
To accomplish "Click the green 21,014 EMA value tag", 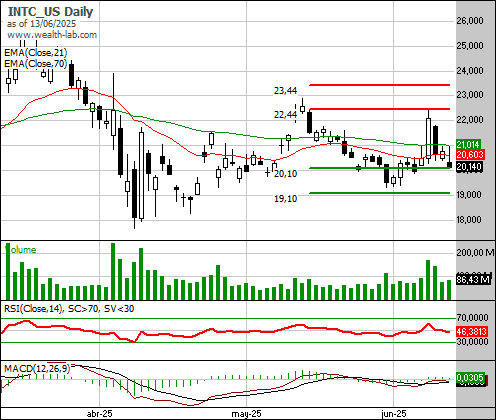I will pyautogui.click(x=468, y=144).
